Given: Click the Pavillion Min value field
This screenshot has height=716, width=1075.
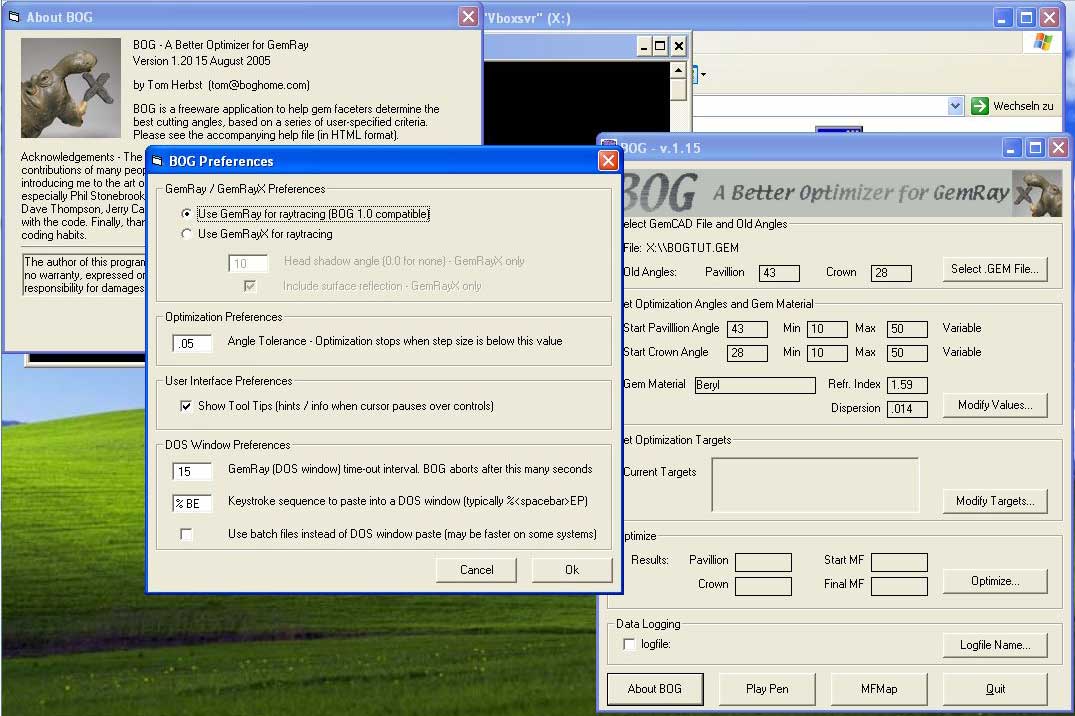Looking at the screenshot, I should 828,329.
